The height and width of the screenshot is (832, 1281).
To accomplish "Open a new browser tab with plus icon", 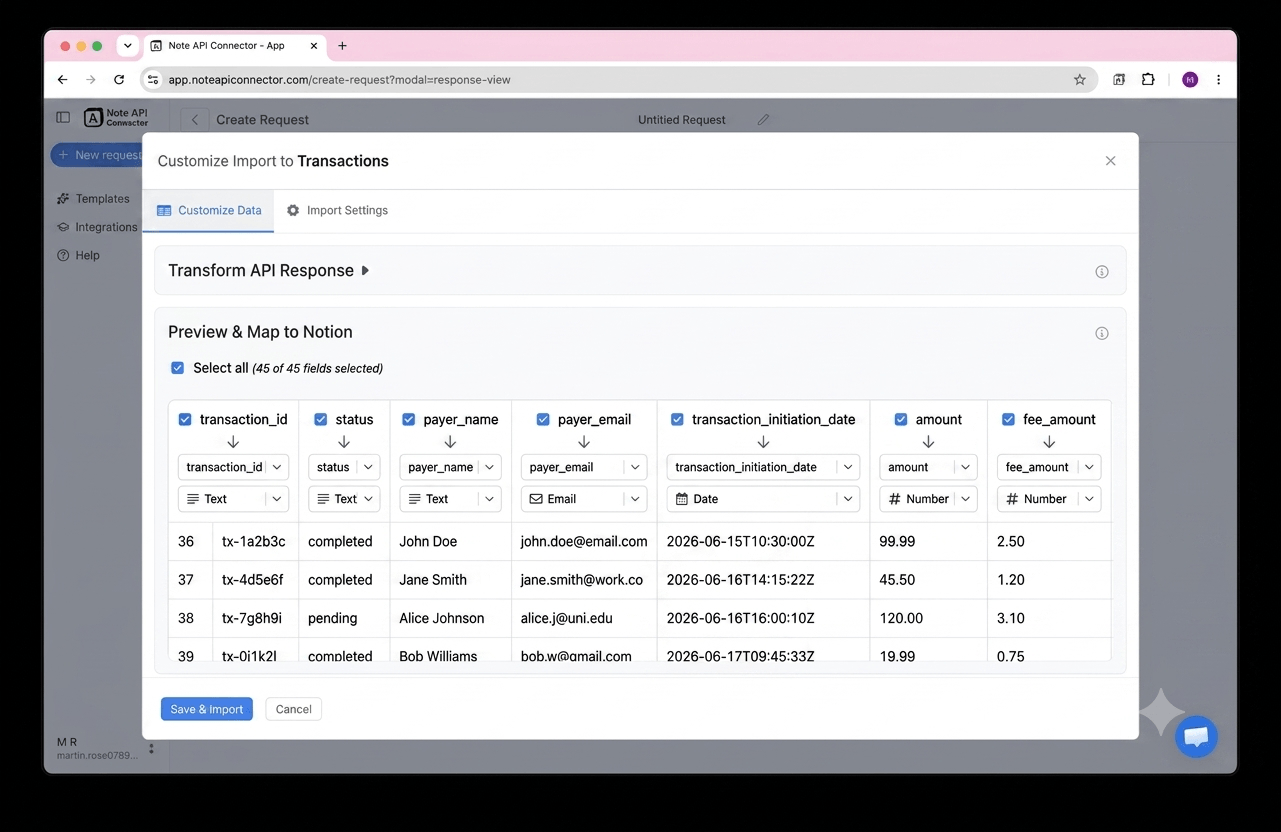I will [343, 46].
